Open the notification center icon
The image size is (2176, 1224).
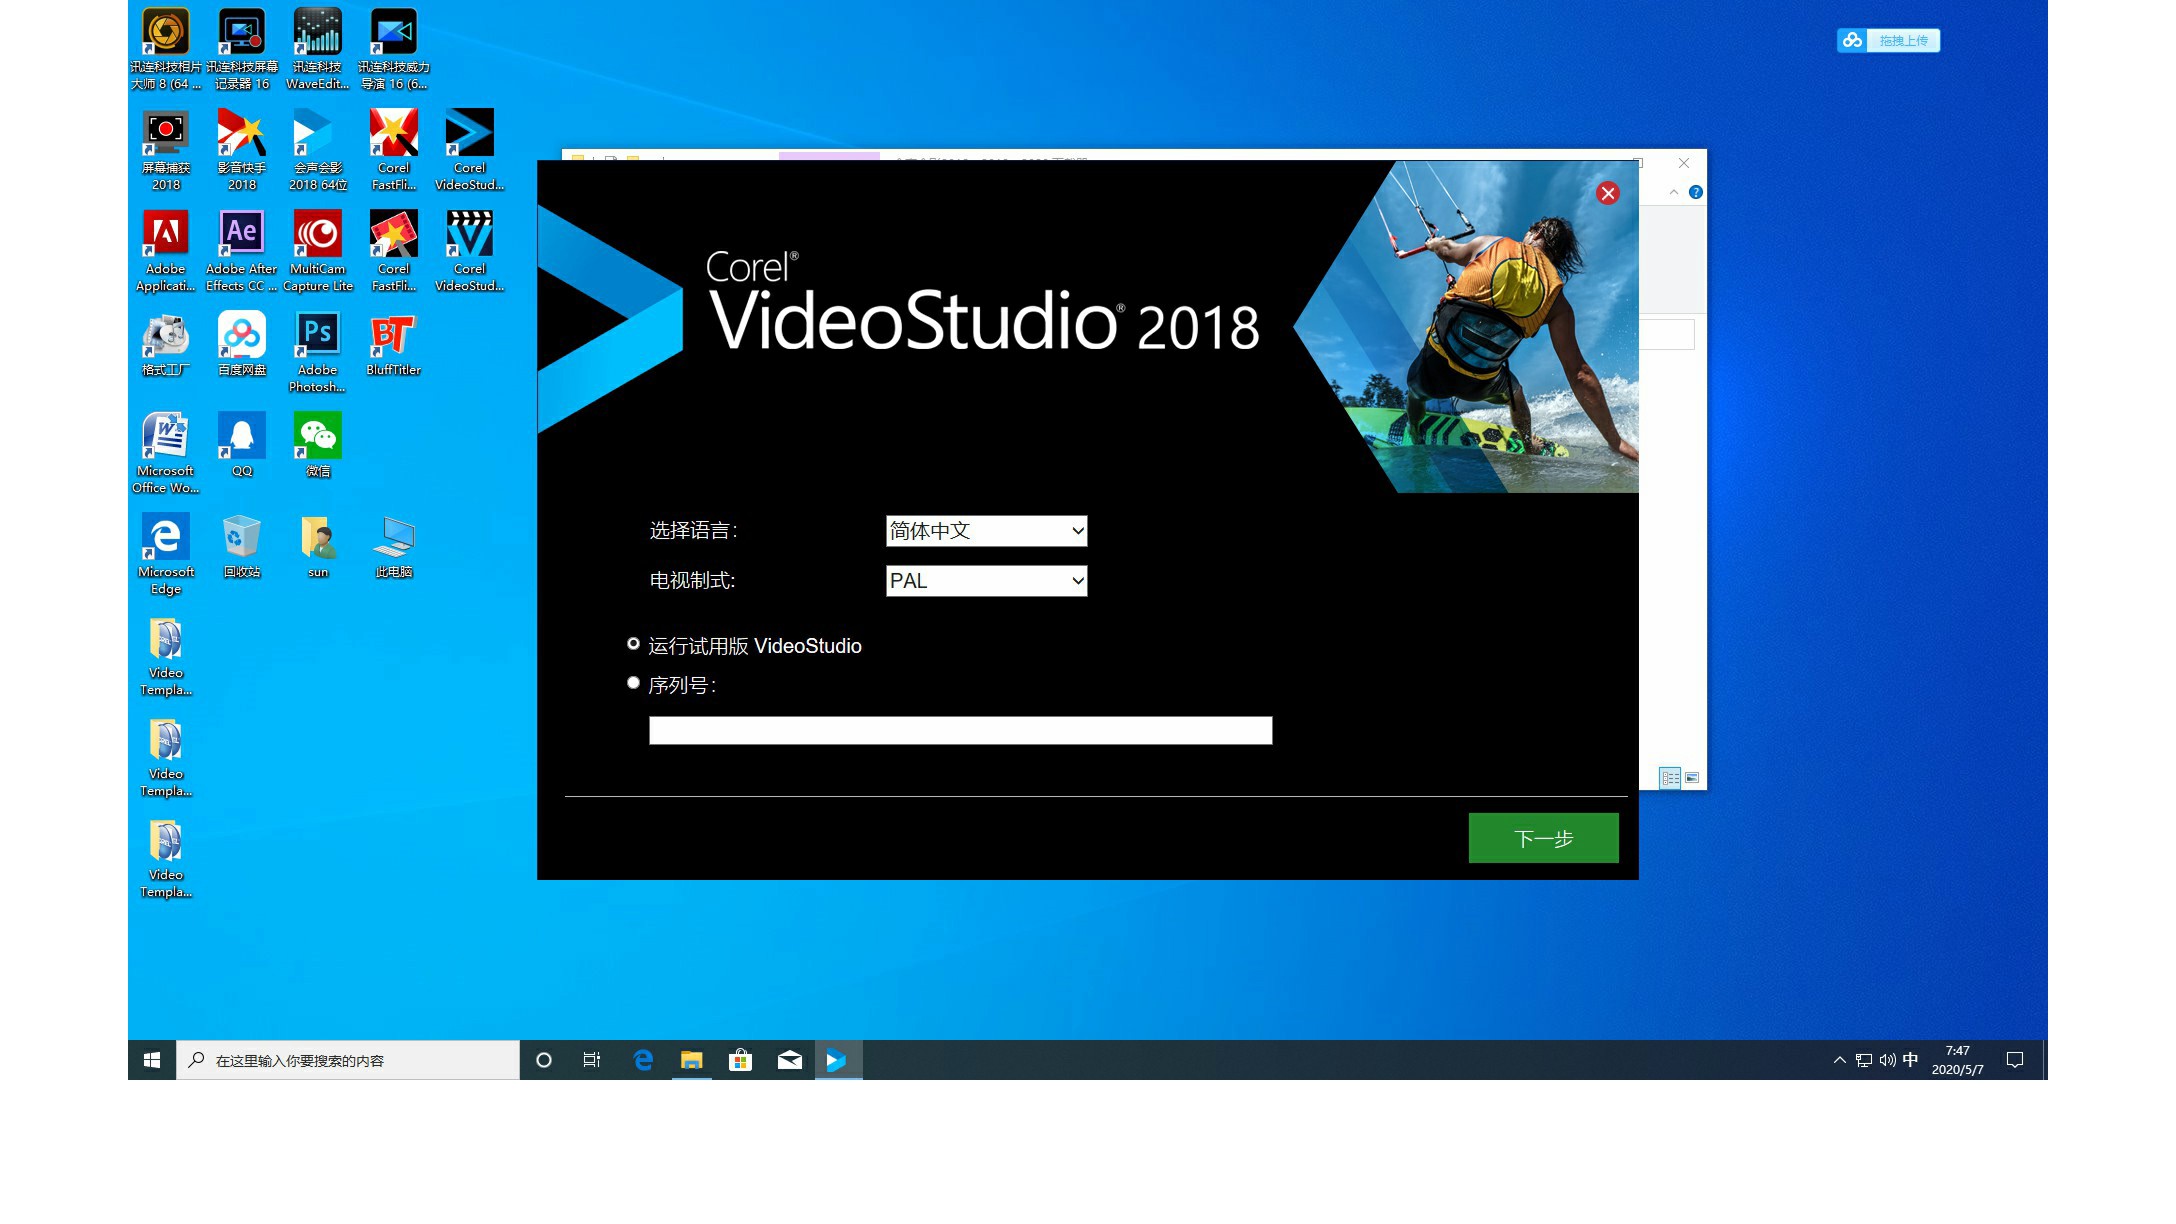point(2015,1060)
